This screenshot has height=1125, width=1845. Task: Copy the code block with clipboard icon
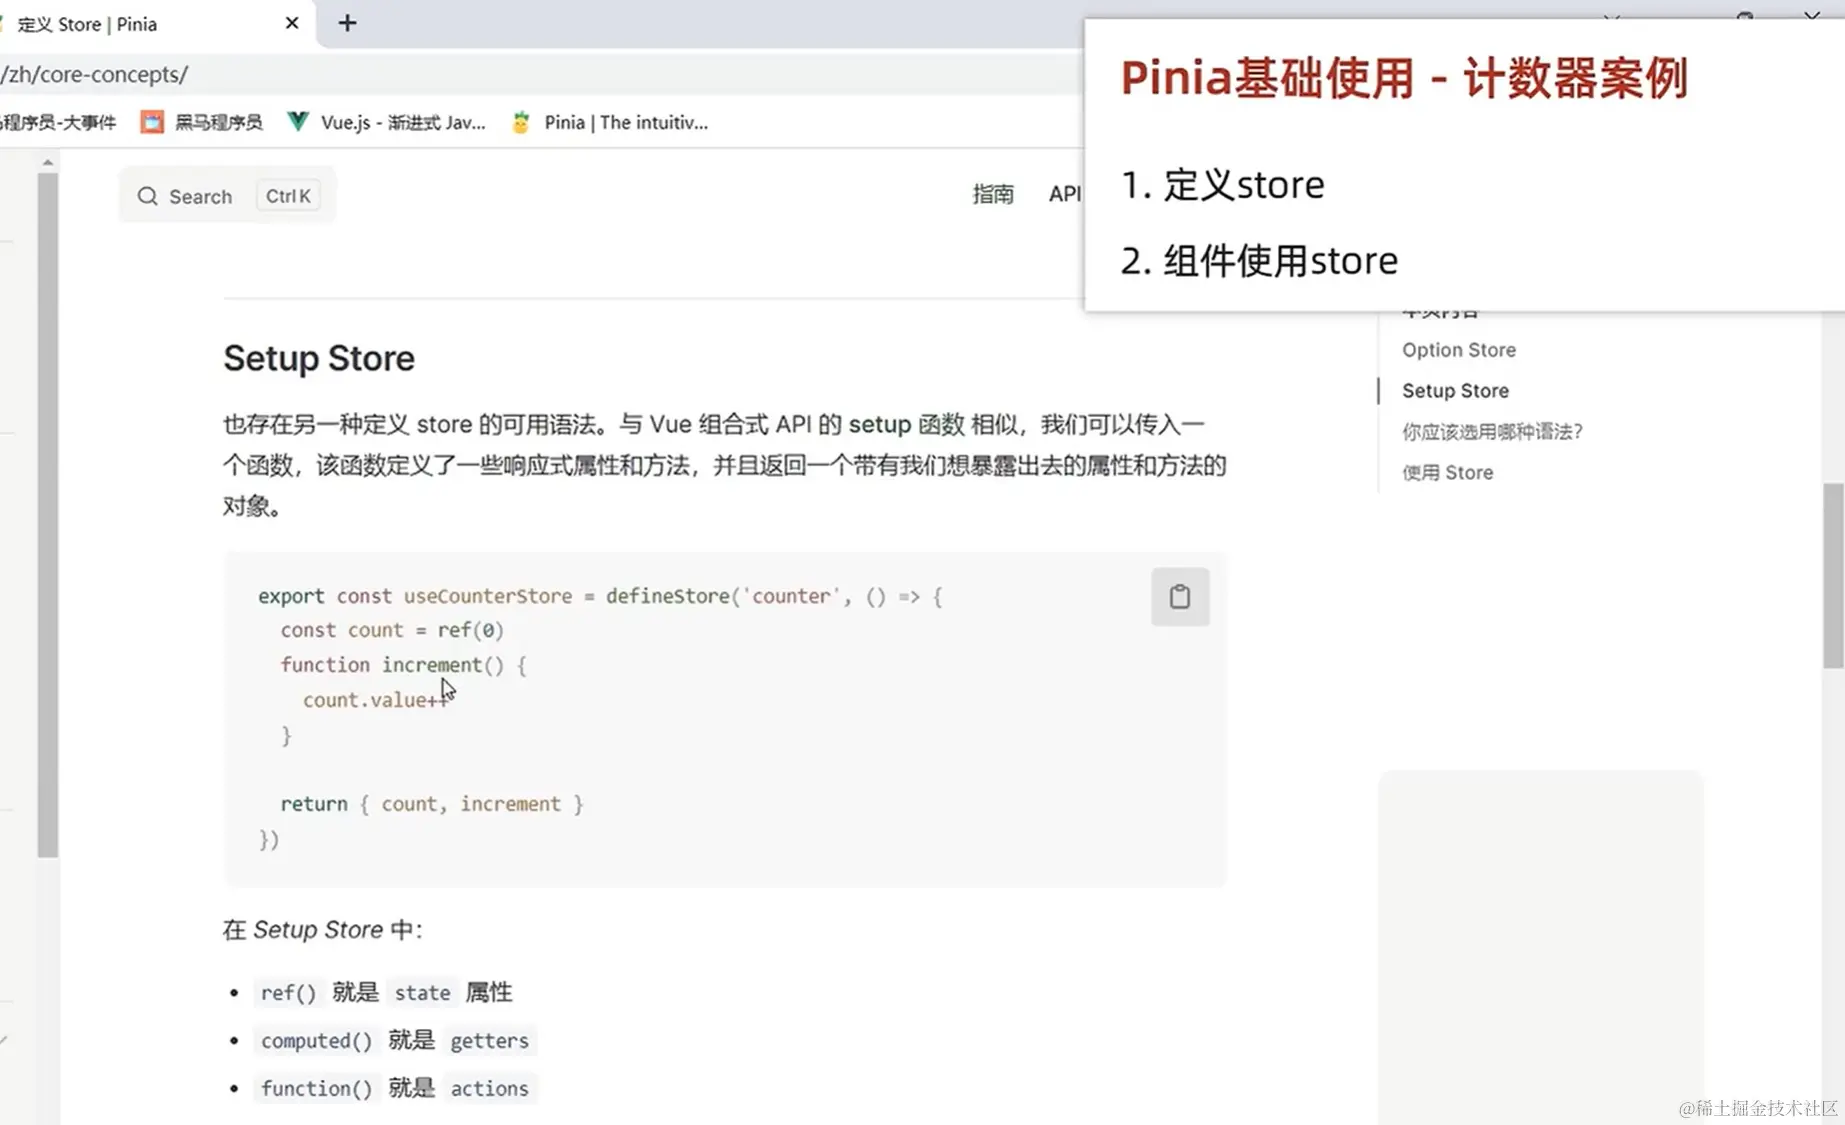1180,597
